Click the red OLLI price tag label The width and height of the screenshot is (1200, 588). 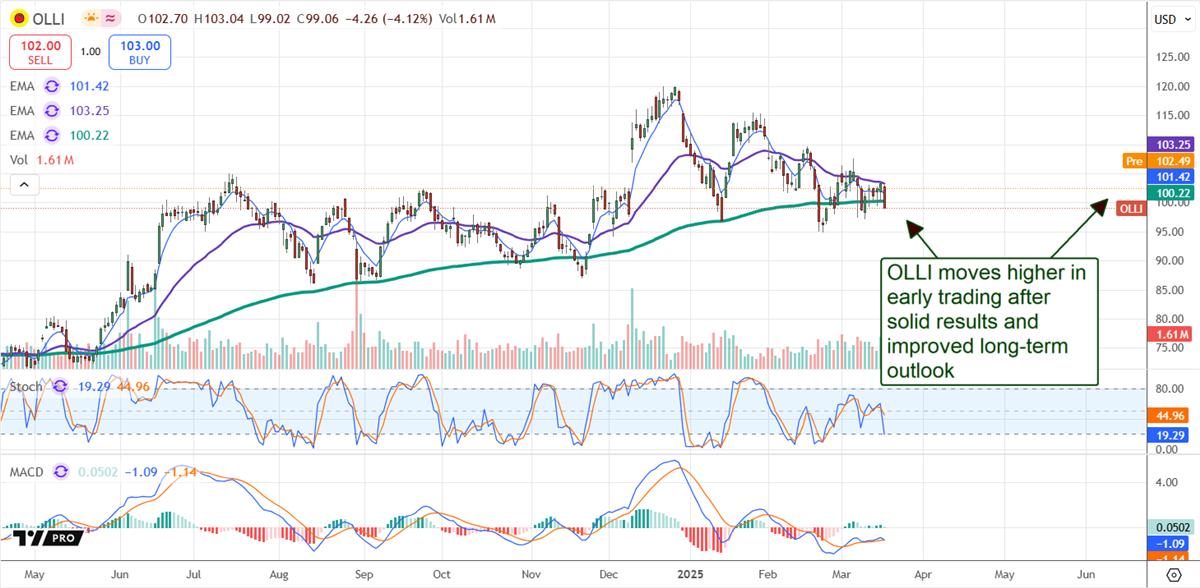point(1130,208)
